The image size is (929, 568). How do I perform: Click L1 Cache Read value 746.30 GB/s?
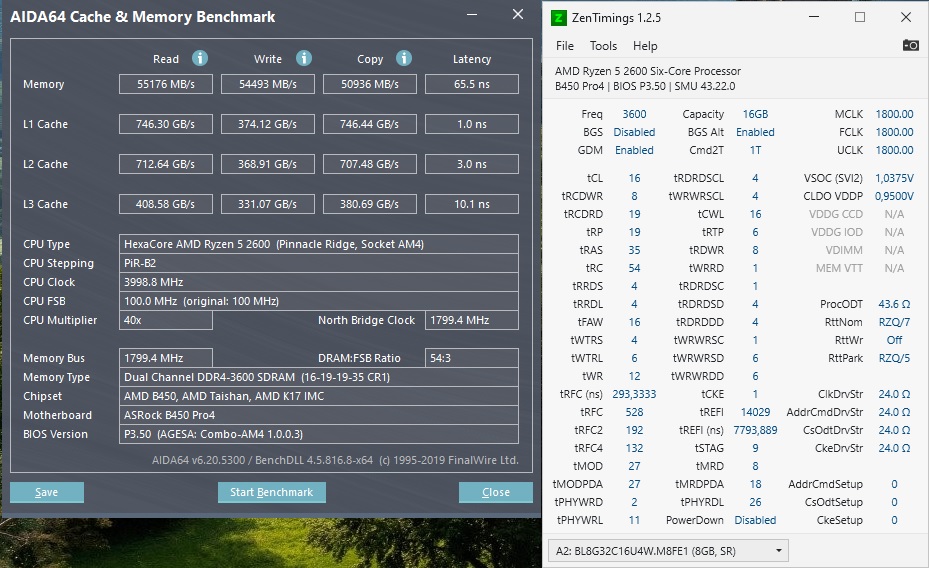click(166, 124)
